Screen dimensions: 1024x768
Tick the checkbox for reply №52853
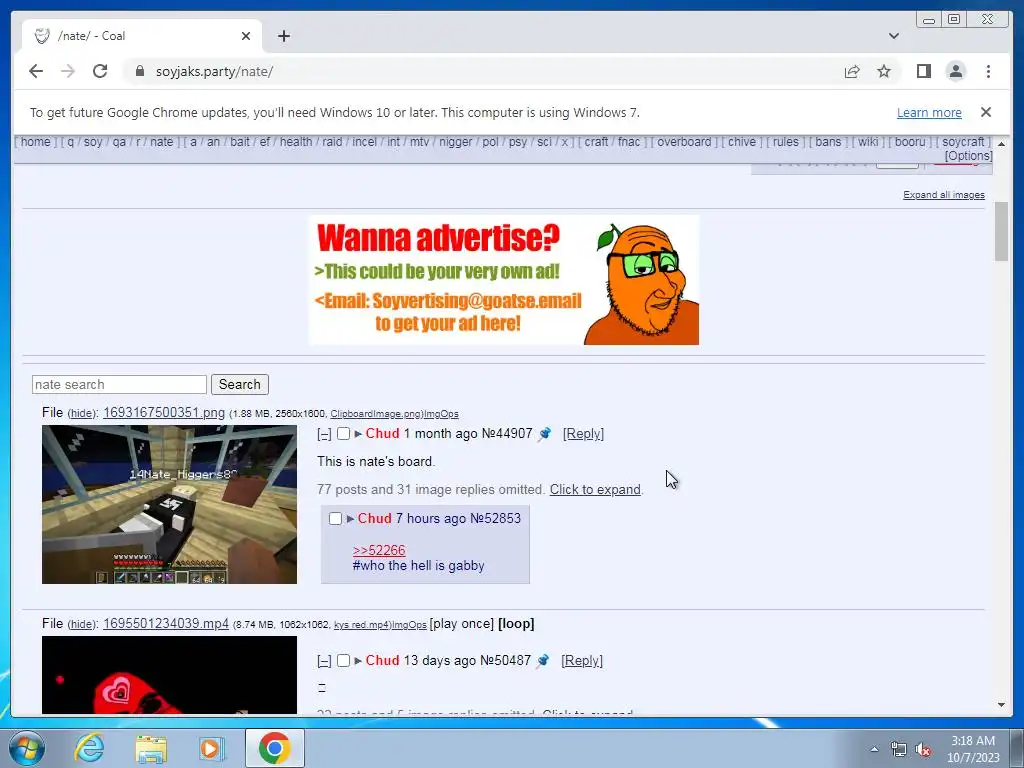[336, 519]
